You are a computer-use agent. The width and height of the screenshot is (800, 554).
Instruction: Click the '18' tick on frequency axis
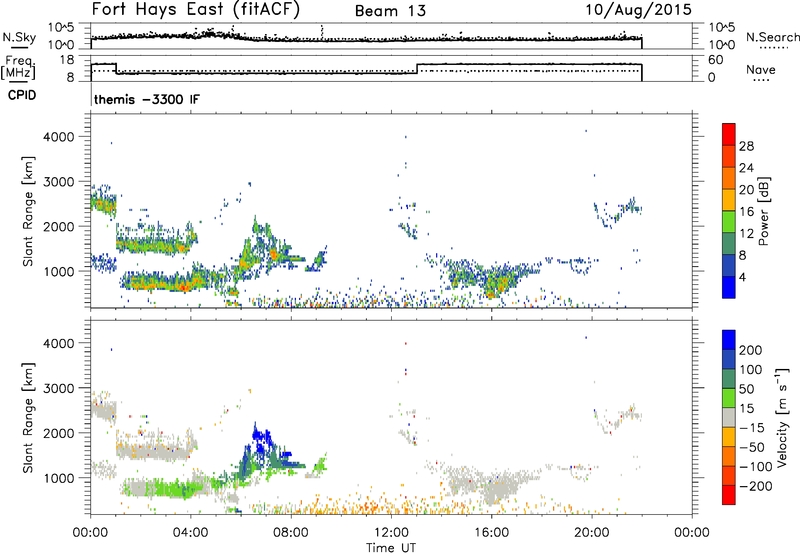[x=67, y=60]
